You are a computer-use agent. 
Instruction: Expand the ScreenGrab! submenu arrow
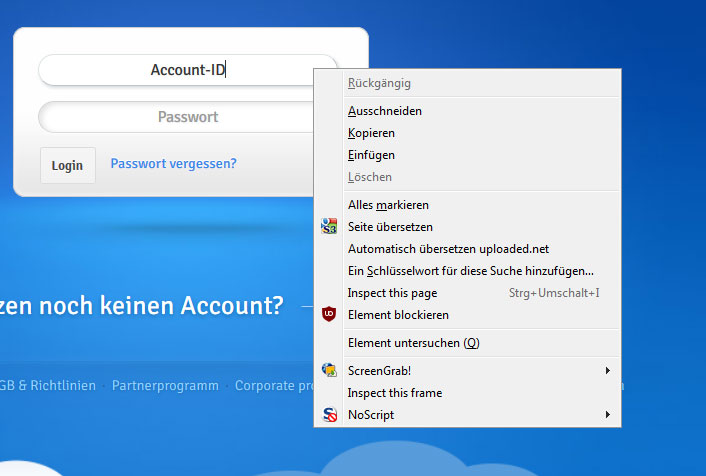(608, 371)
